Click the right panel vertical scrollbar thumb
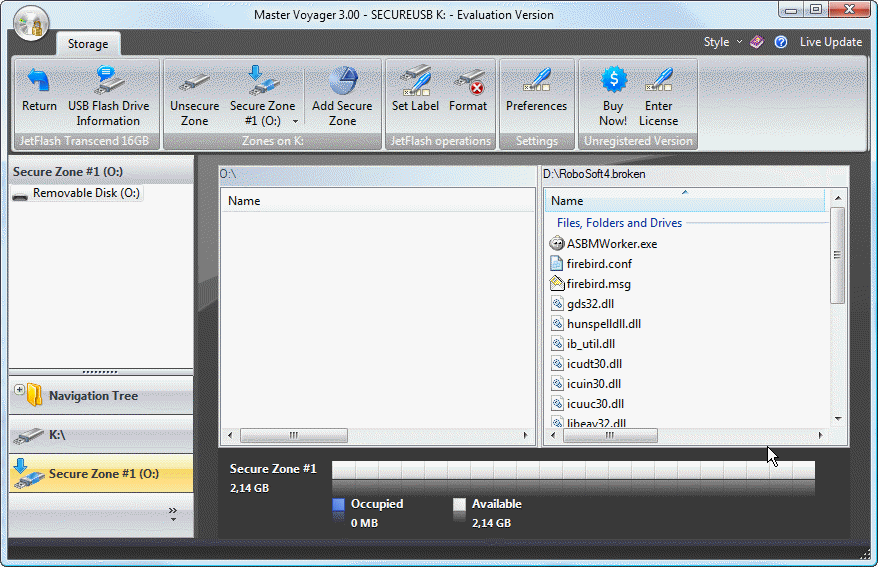The width and height of the screenshot is (878, 567). [838, 255]
